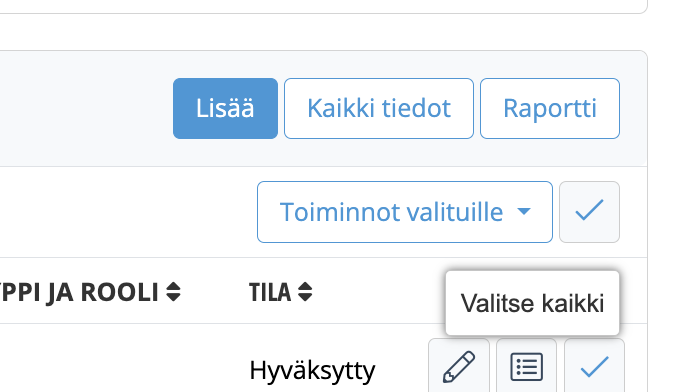Screen dimensions: 680x392
Task: Open the Raportti button
Action: pos(550,108)
